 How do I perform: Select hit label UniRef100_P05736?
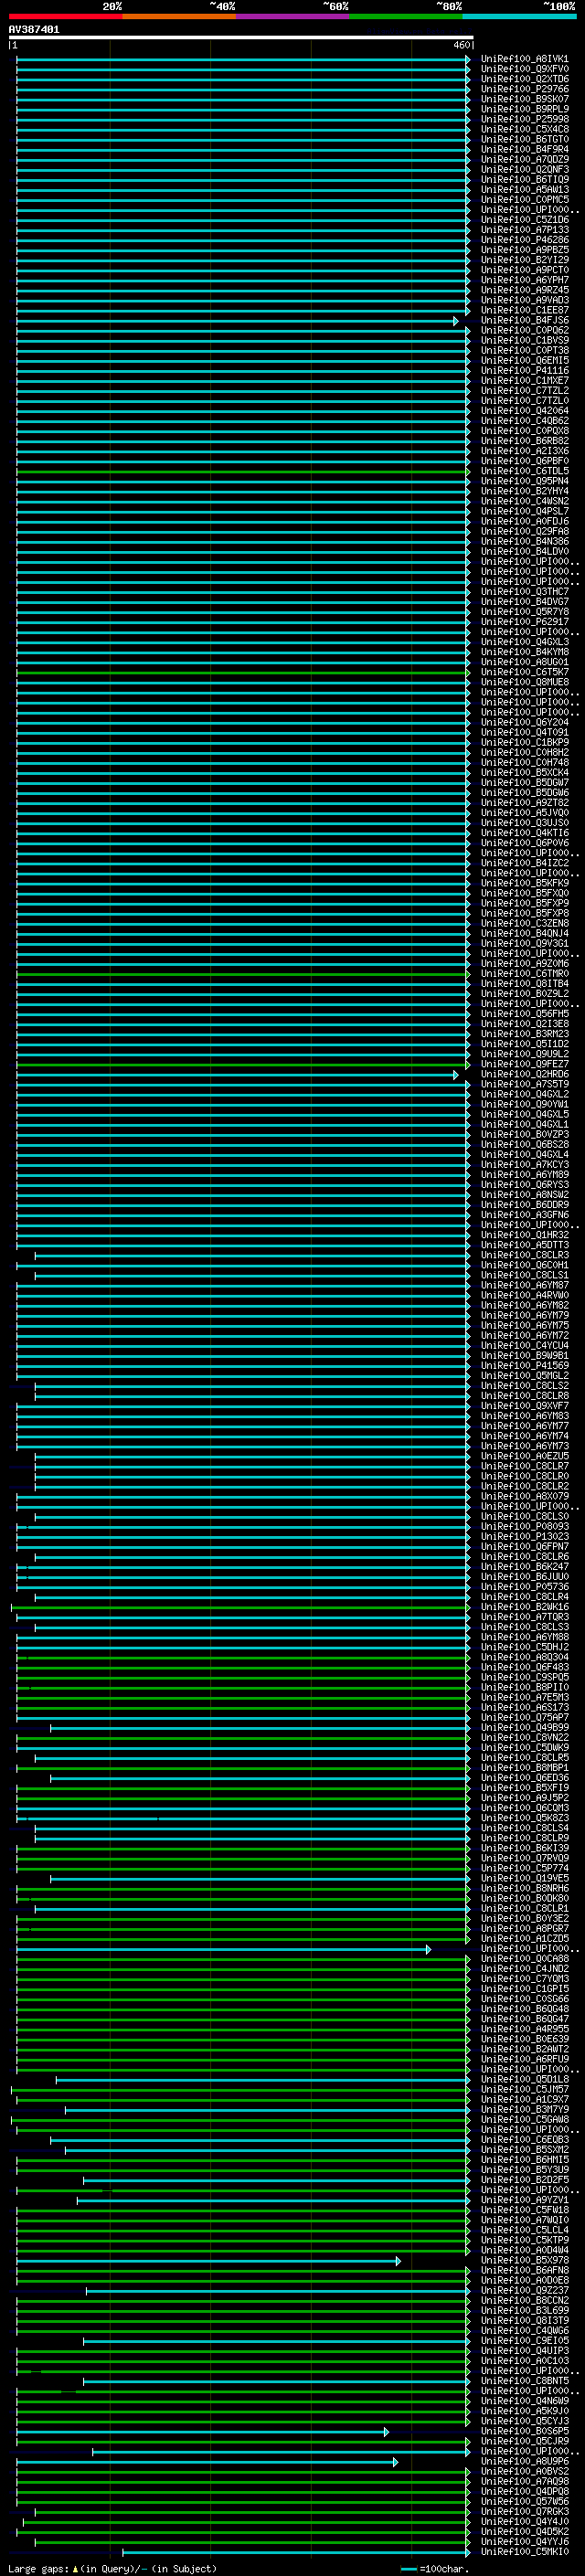point(524,1587)
